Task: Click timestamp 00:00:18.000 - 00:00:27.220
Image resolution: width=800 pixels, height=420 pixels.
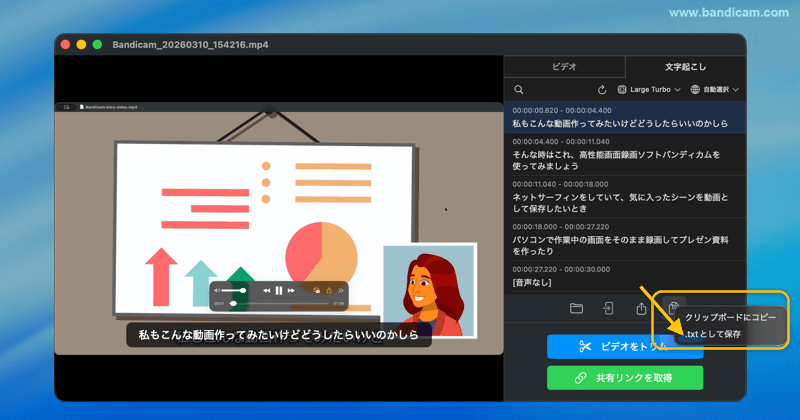Action: tap(561, 227)
